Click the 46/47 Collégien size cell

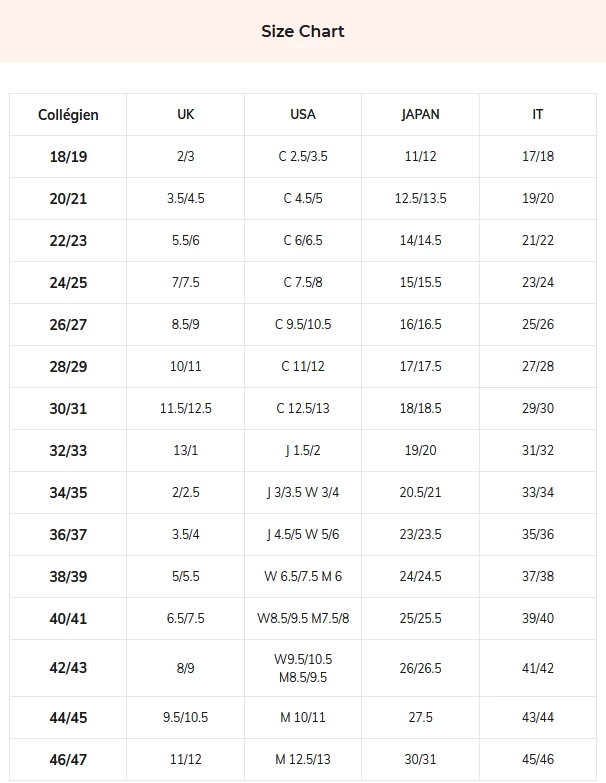[x=68, y=760]
